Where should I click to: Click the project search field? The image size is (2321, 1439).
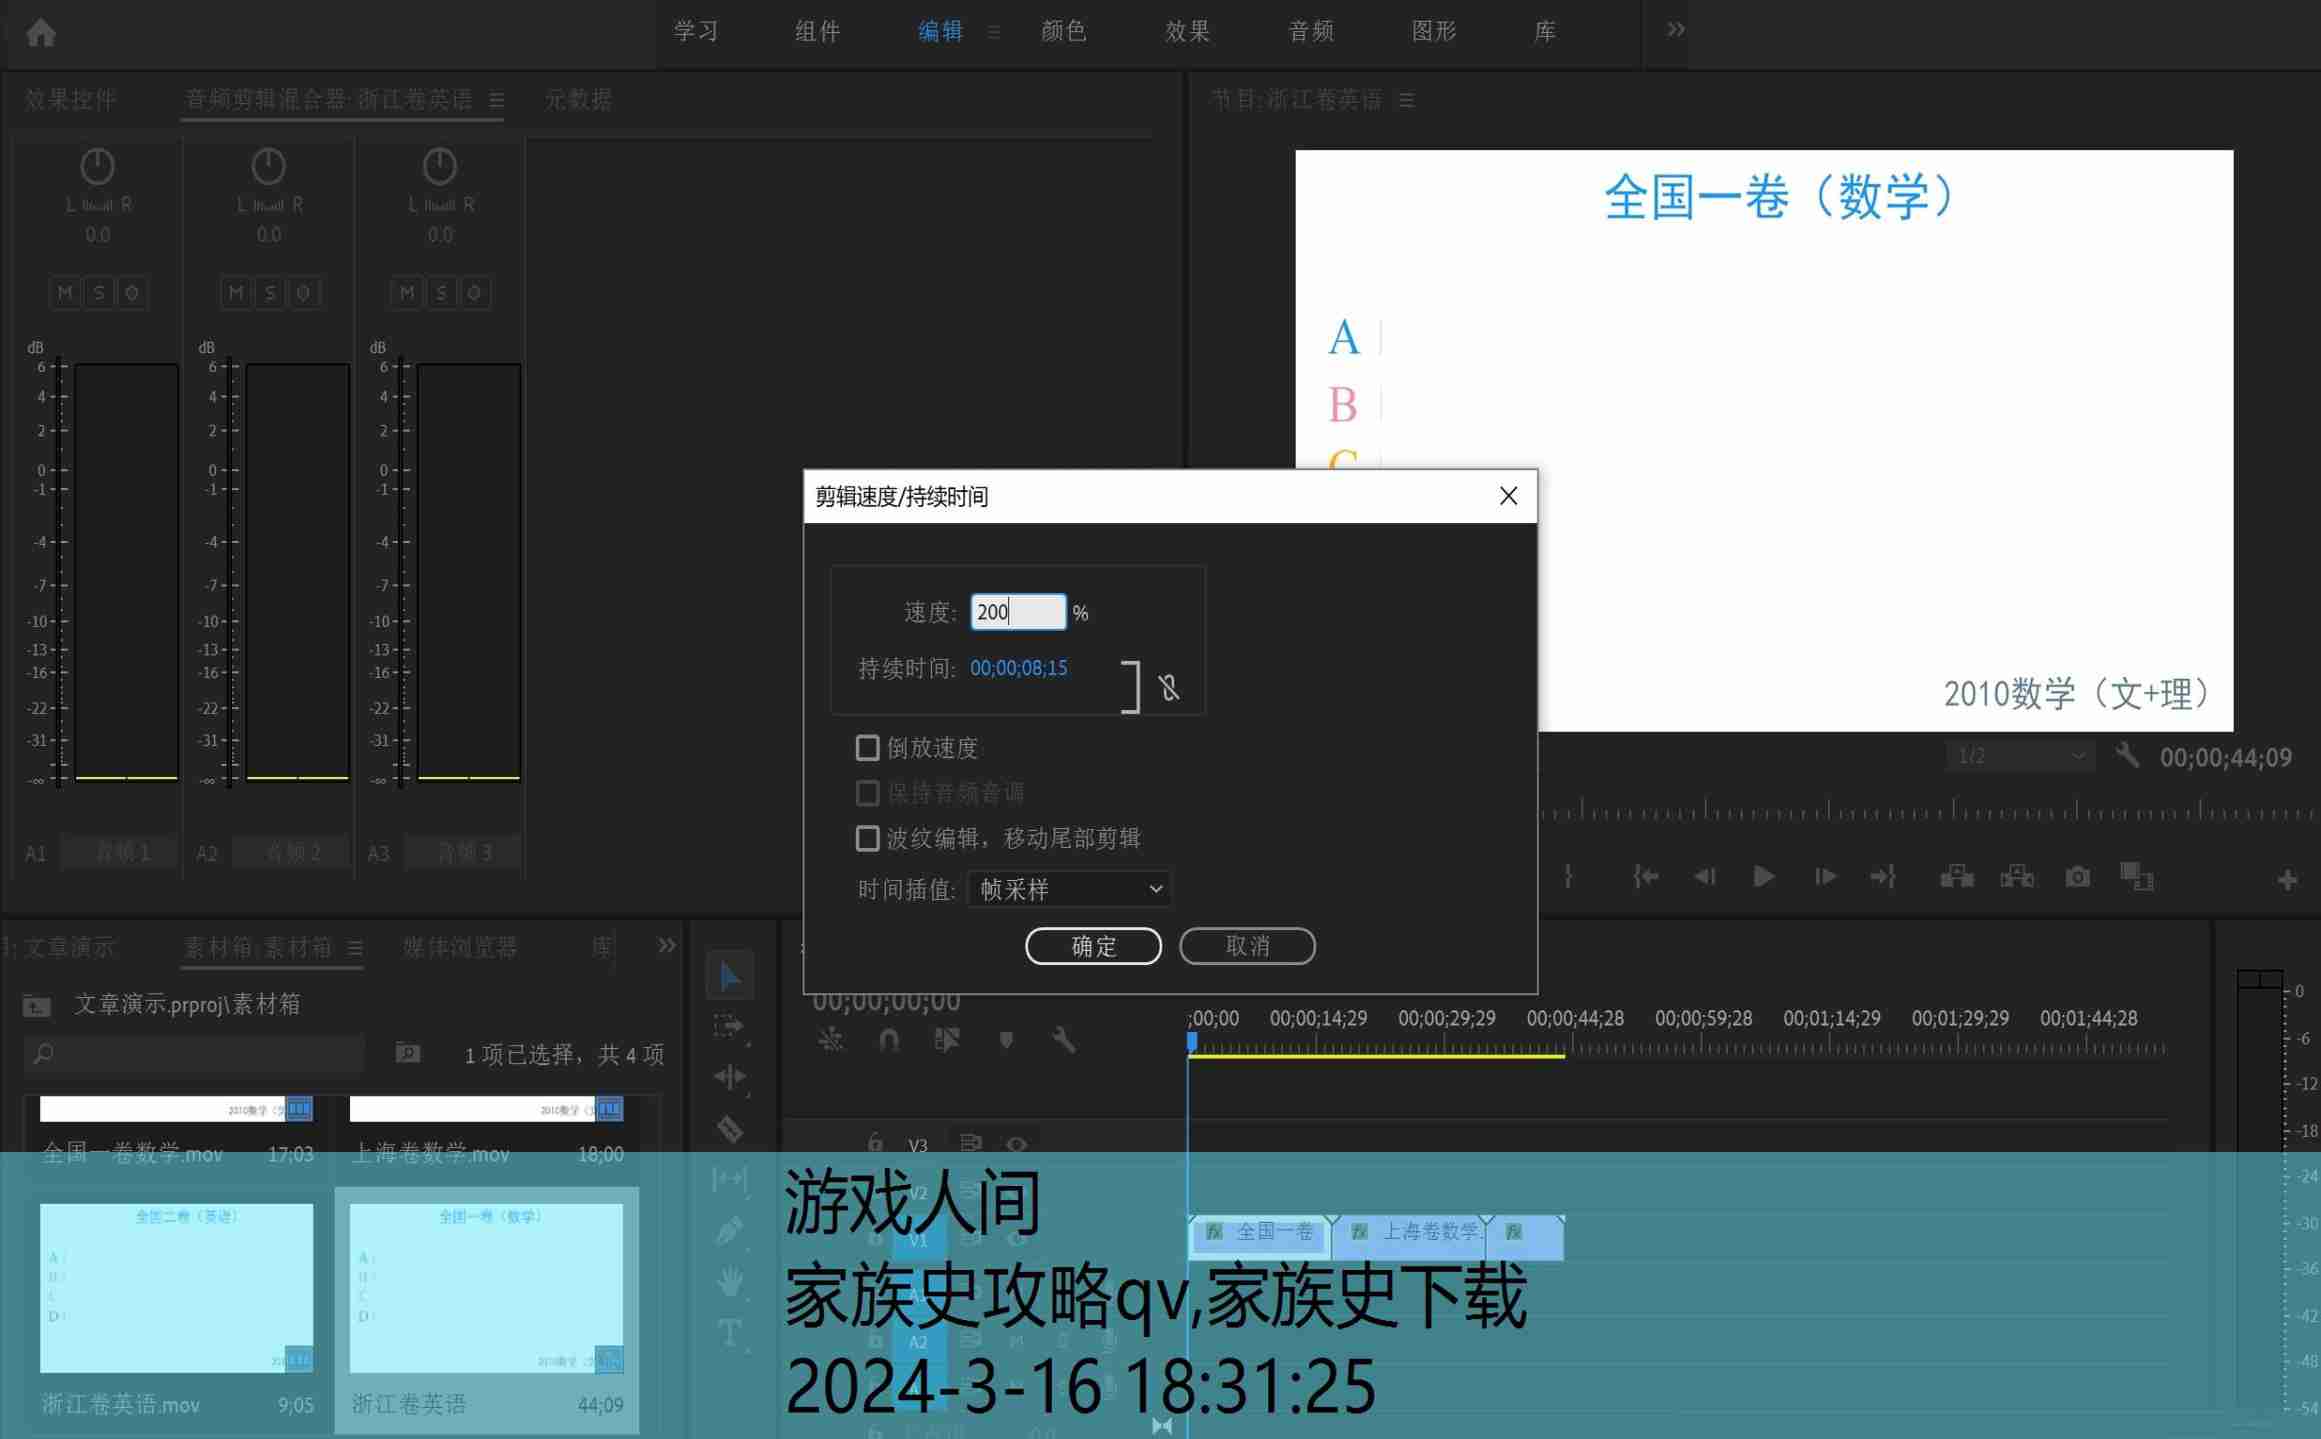coord(194,1053)
